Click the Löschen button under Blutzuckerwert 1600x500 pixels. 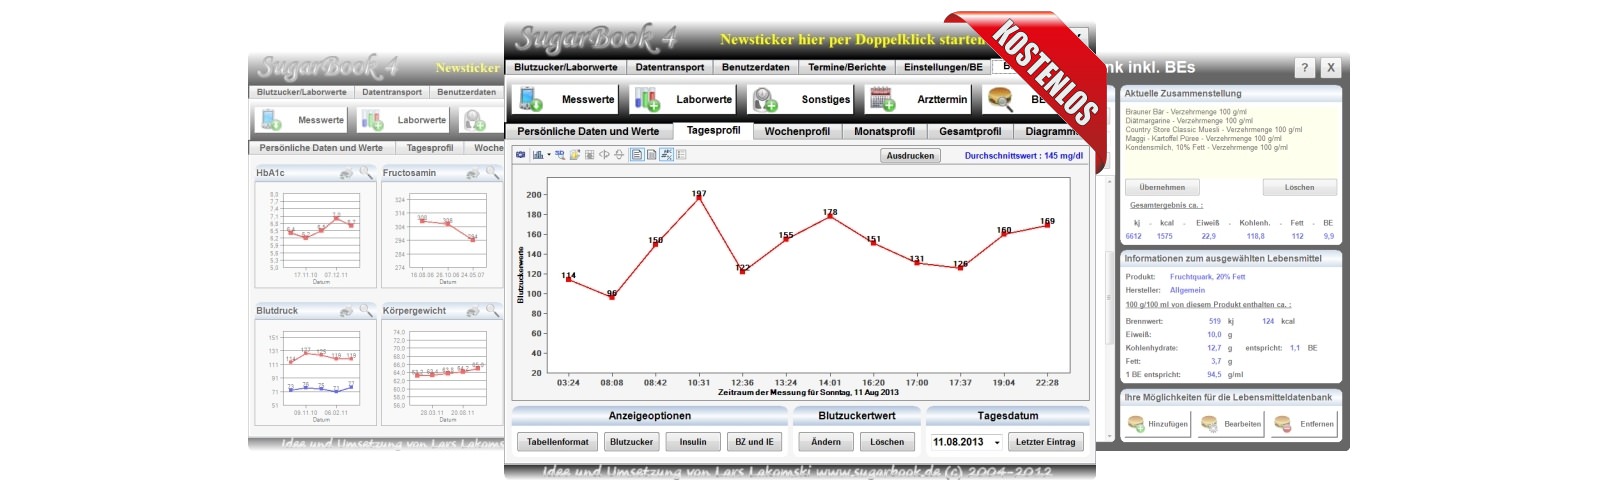tap(887, 442)
